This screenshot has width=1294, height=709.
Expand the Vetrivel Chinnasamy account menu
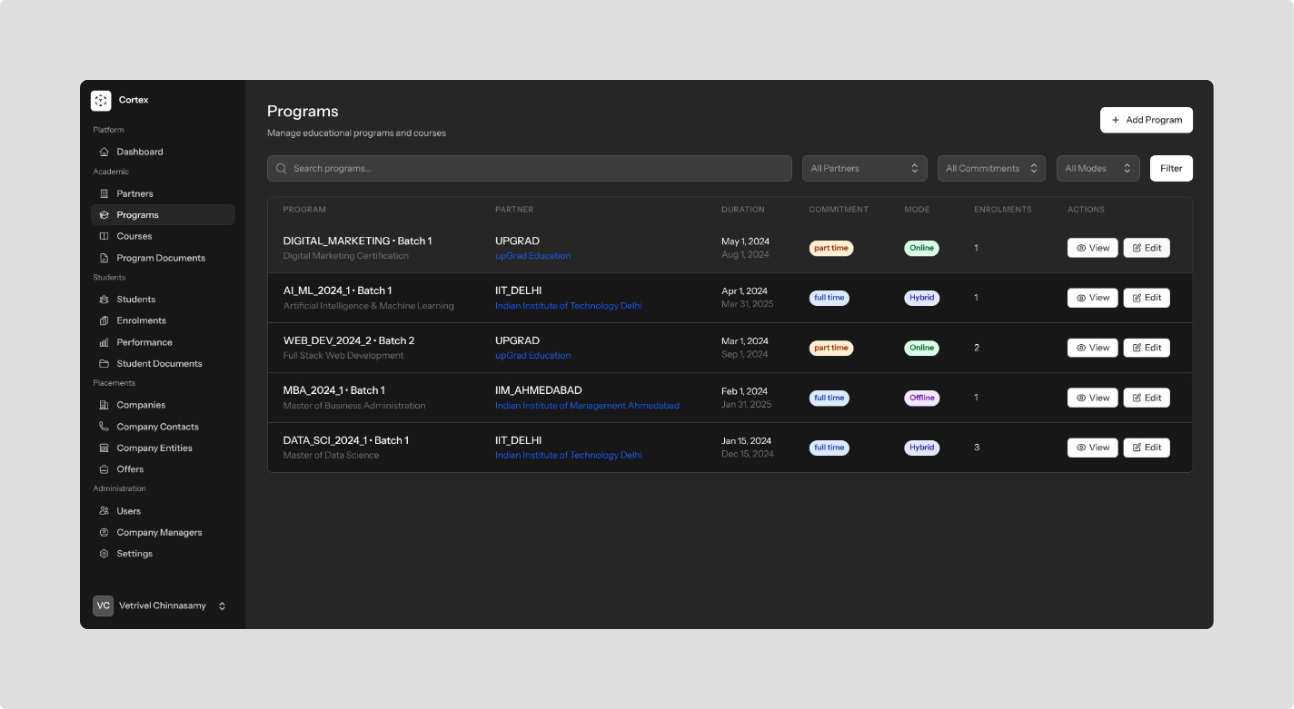[x=163, y=606]
